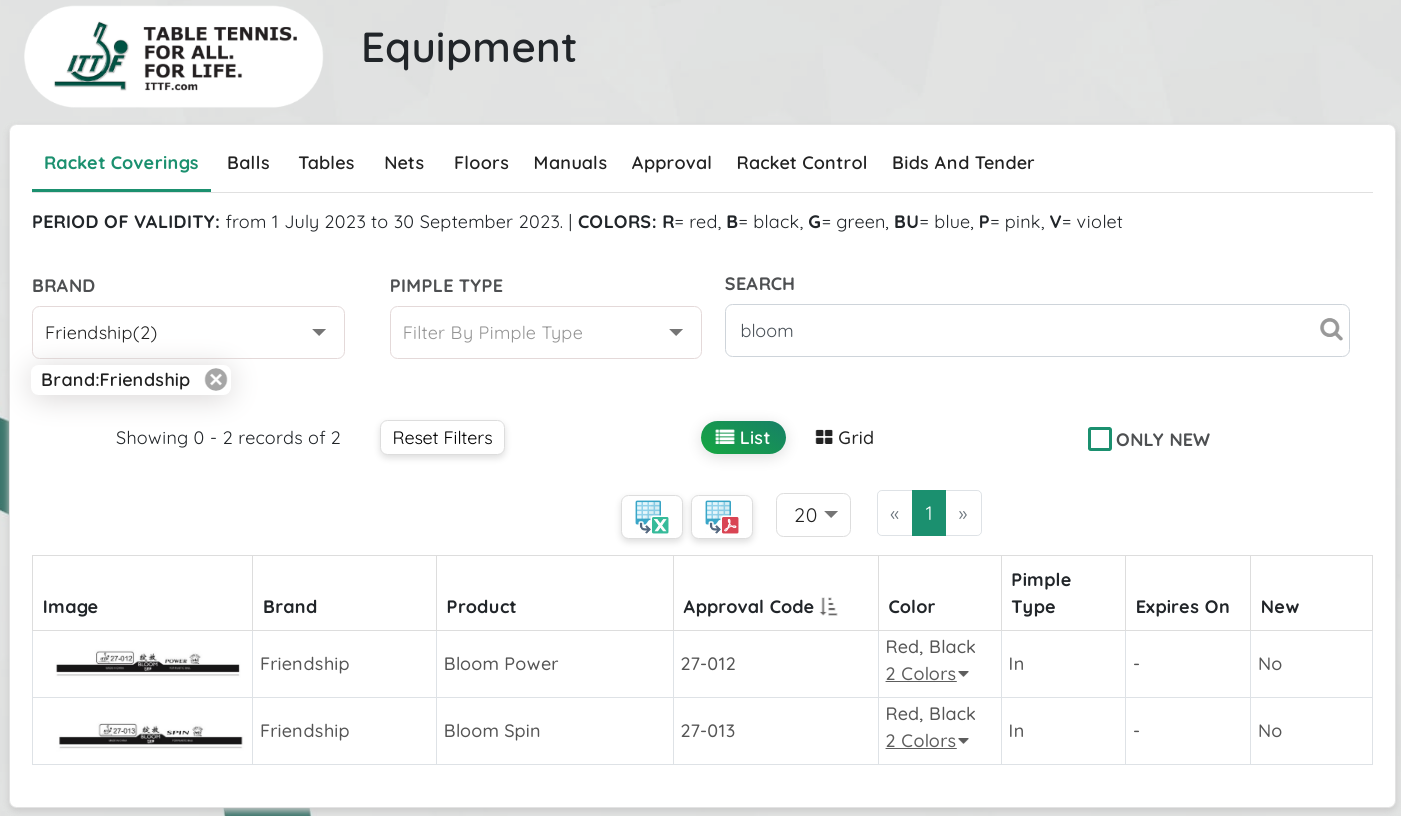The height and width of the screenshot is (816, 1401).
Task: Open the Balls tab
Action: click(x=248, y=163)
